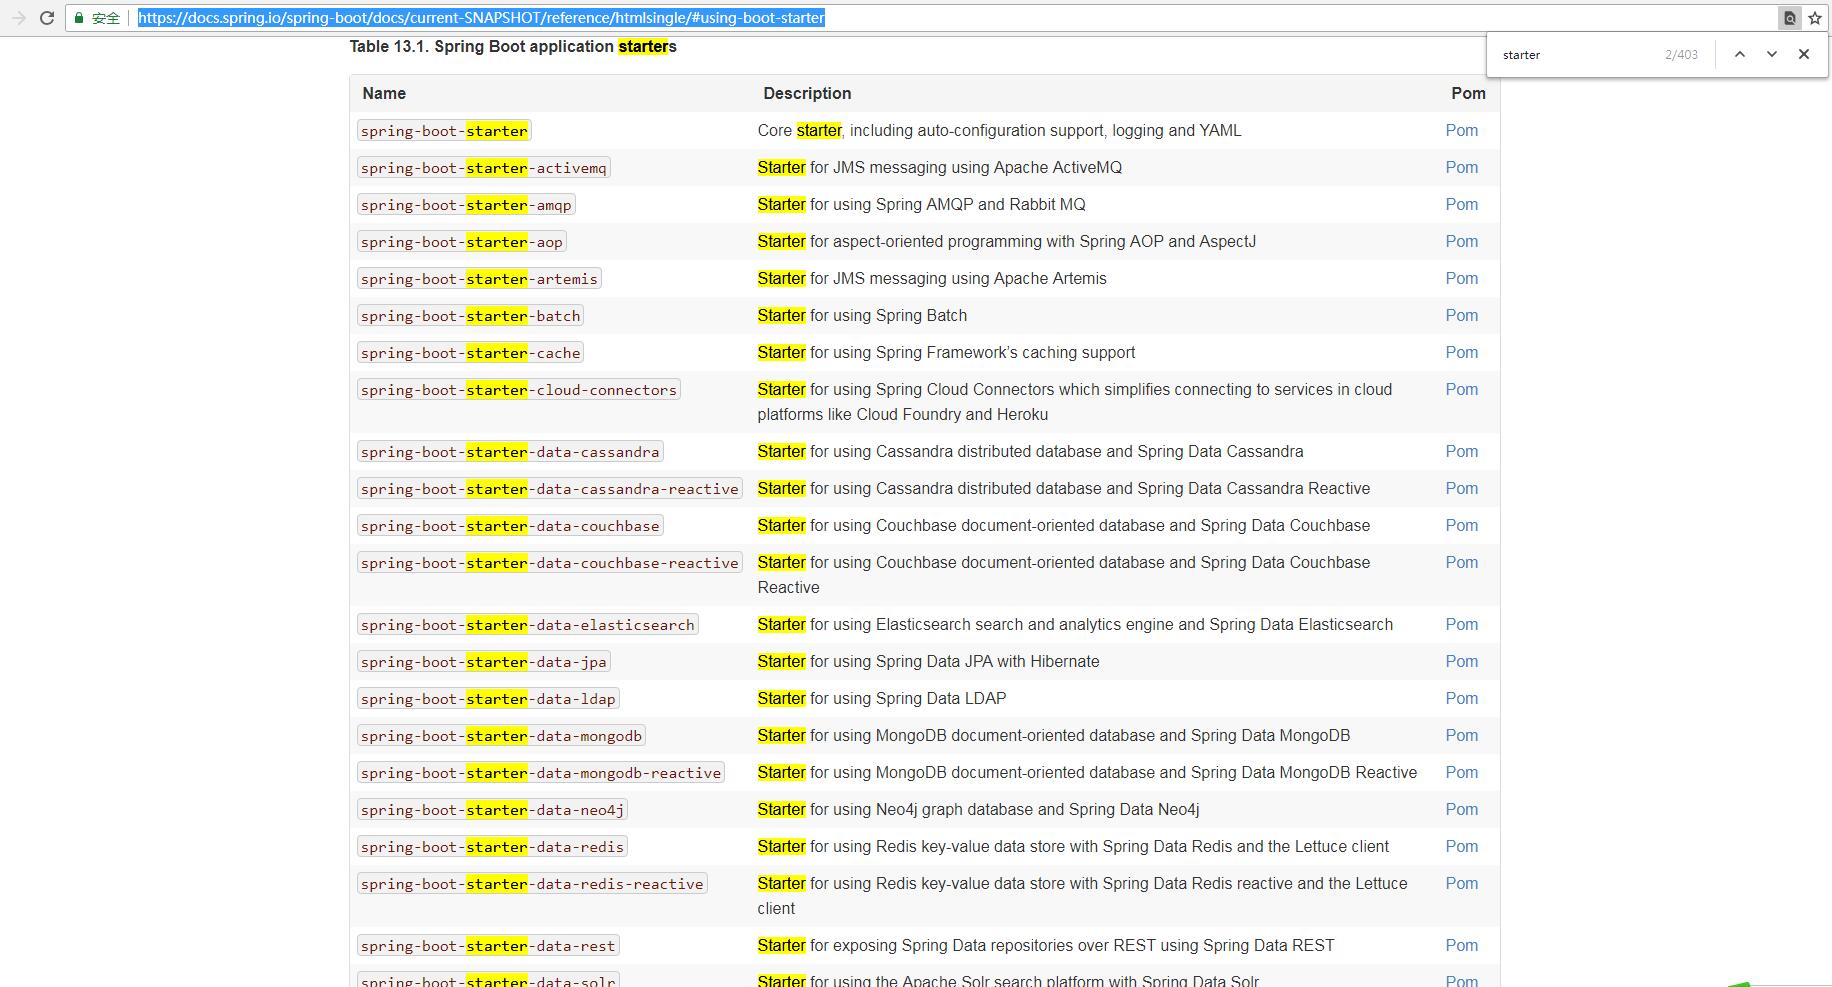1832x987 pixels.
Task: Close the find bar
Action: tap(1804, 54)
